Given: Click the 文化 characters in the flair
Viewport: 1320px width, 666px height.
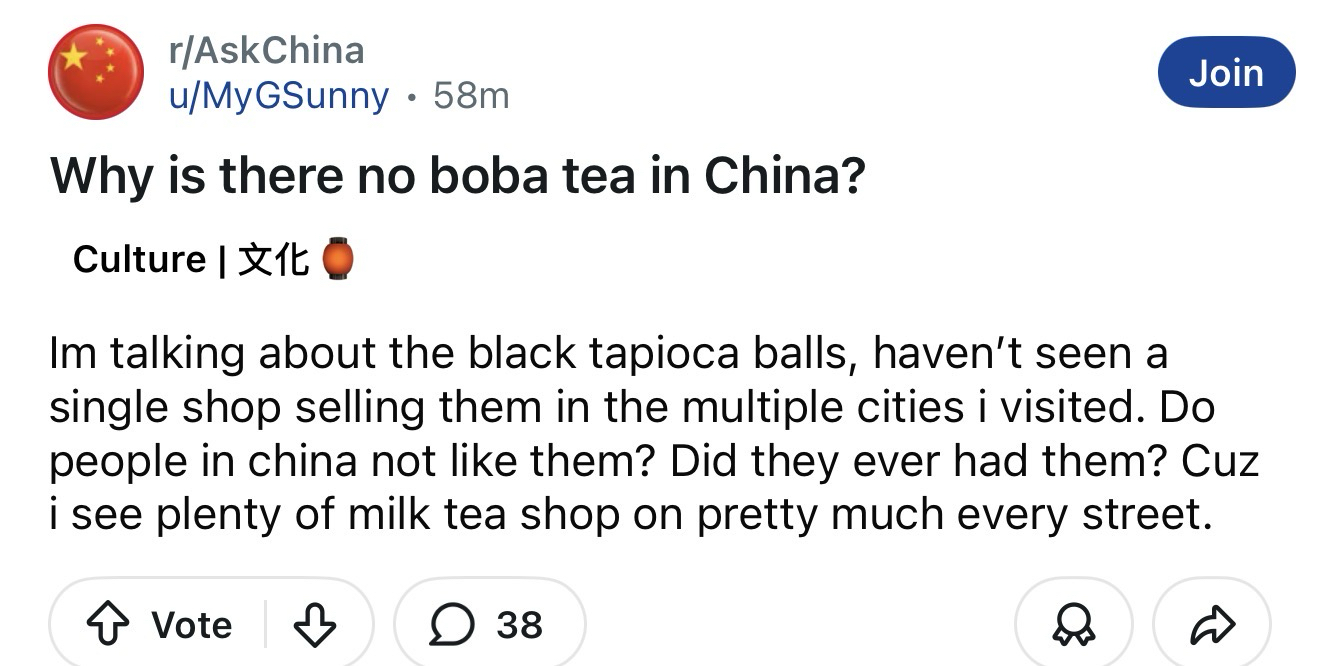Looking at the screenshot, I should pyautogui.click(x=274, y=260).
